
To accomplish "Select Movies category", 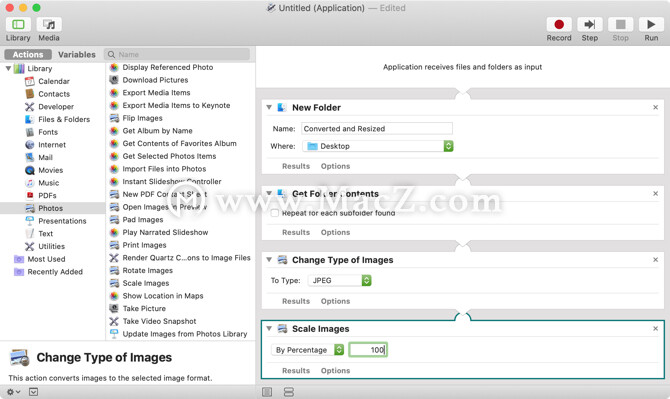I will [x=50, y=170].
